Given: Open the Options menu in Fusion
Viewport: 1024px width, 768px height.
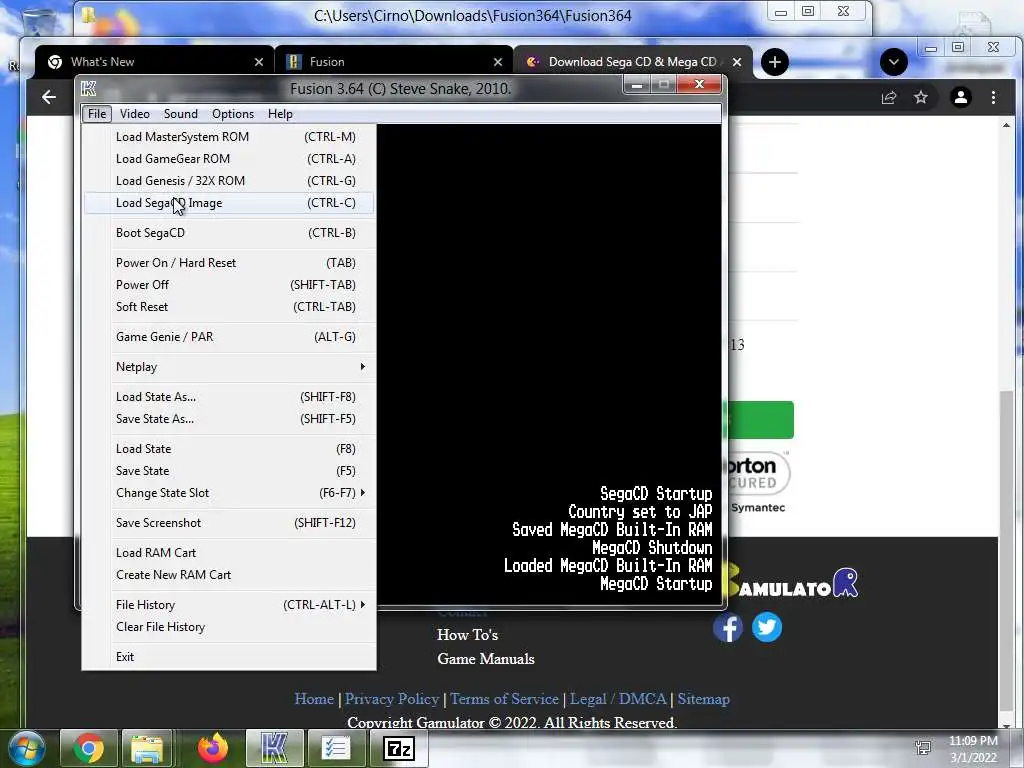Looking at the screenshot, I should (x=232, y=114).
